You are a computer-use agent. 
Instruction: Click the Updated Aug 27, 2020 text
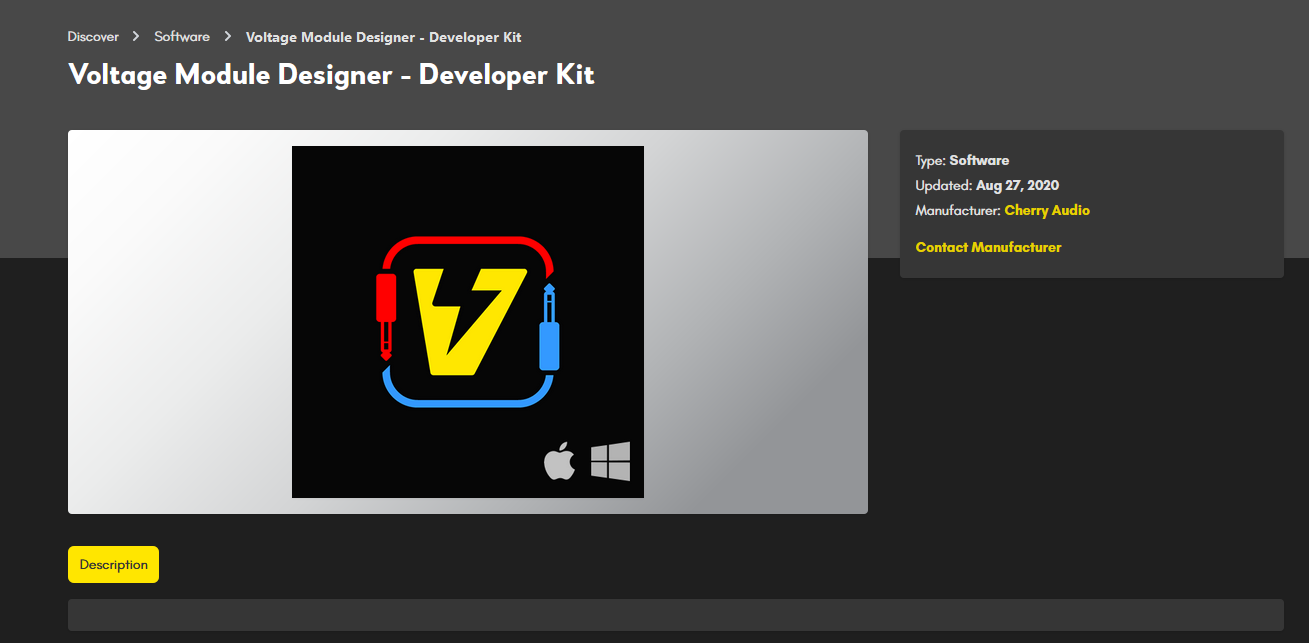tap(987, 185)
